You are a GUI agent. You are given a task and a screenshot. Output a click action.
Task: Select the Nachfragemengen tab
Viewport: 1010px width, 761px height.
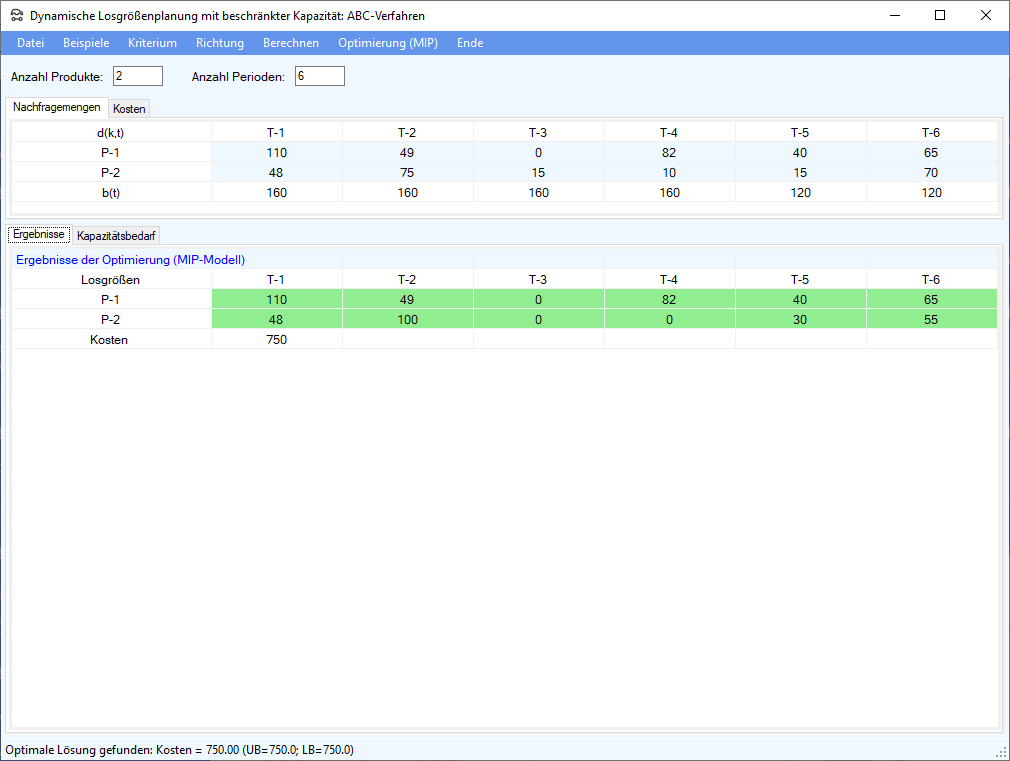point(57,107)
